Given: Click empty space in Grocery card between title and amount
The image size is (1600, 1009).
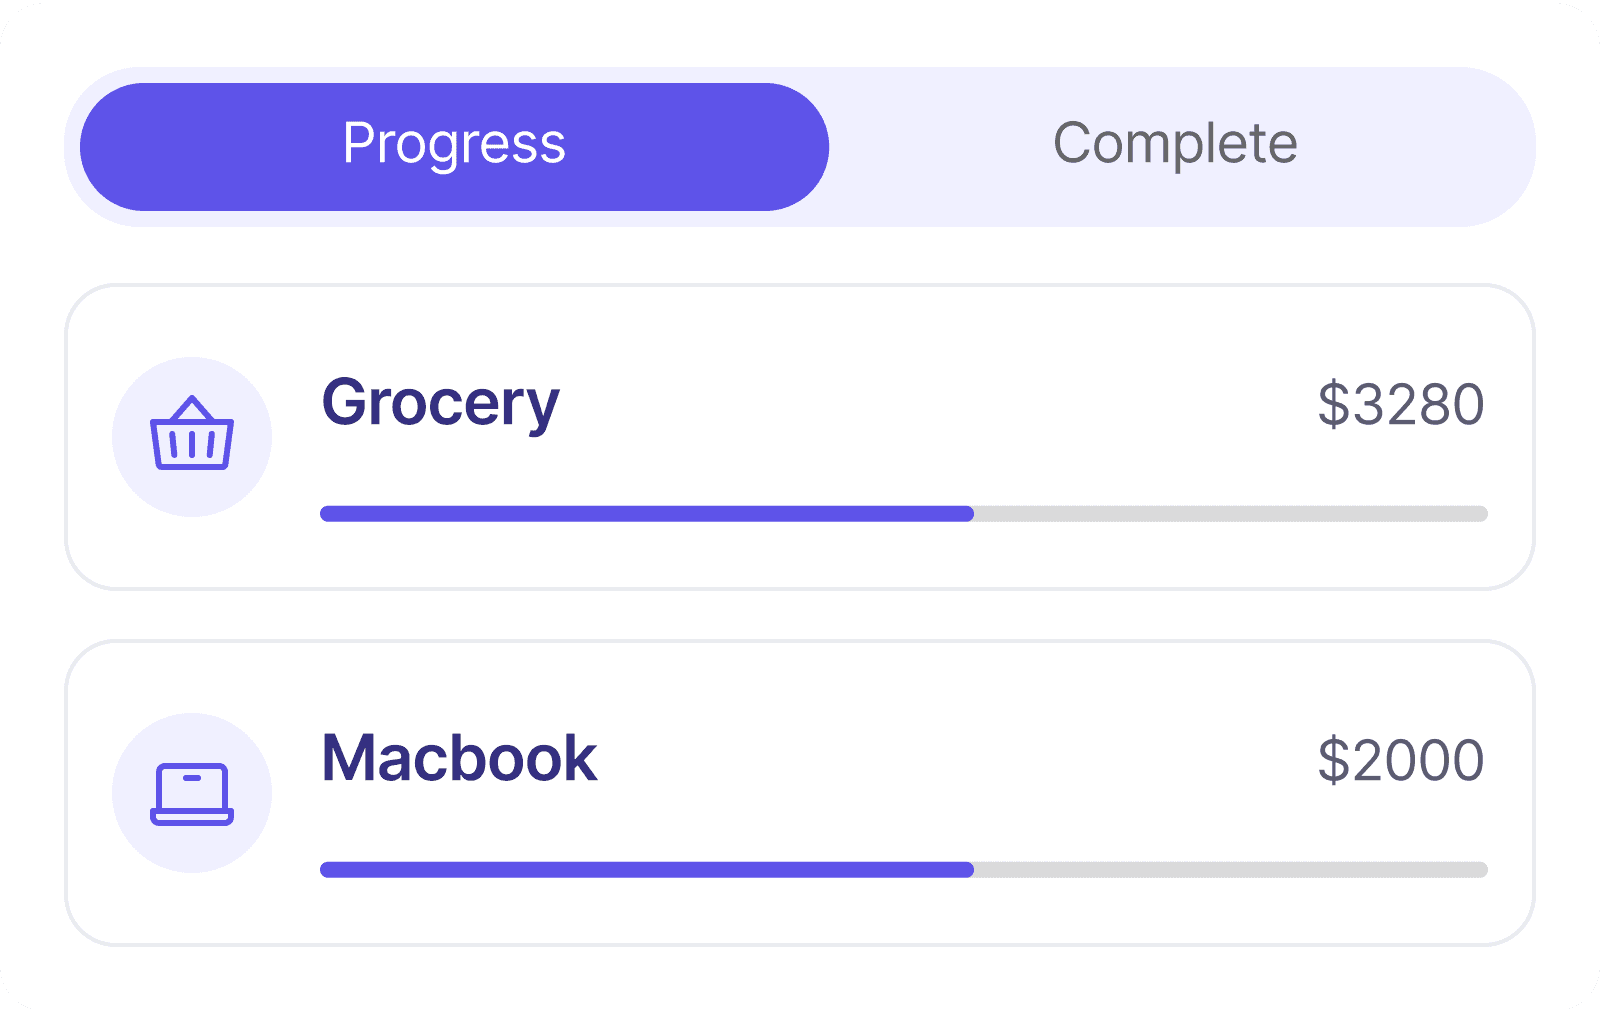Looking at the screenshot, I should [930, 405].
